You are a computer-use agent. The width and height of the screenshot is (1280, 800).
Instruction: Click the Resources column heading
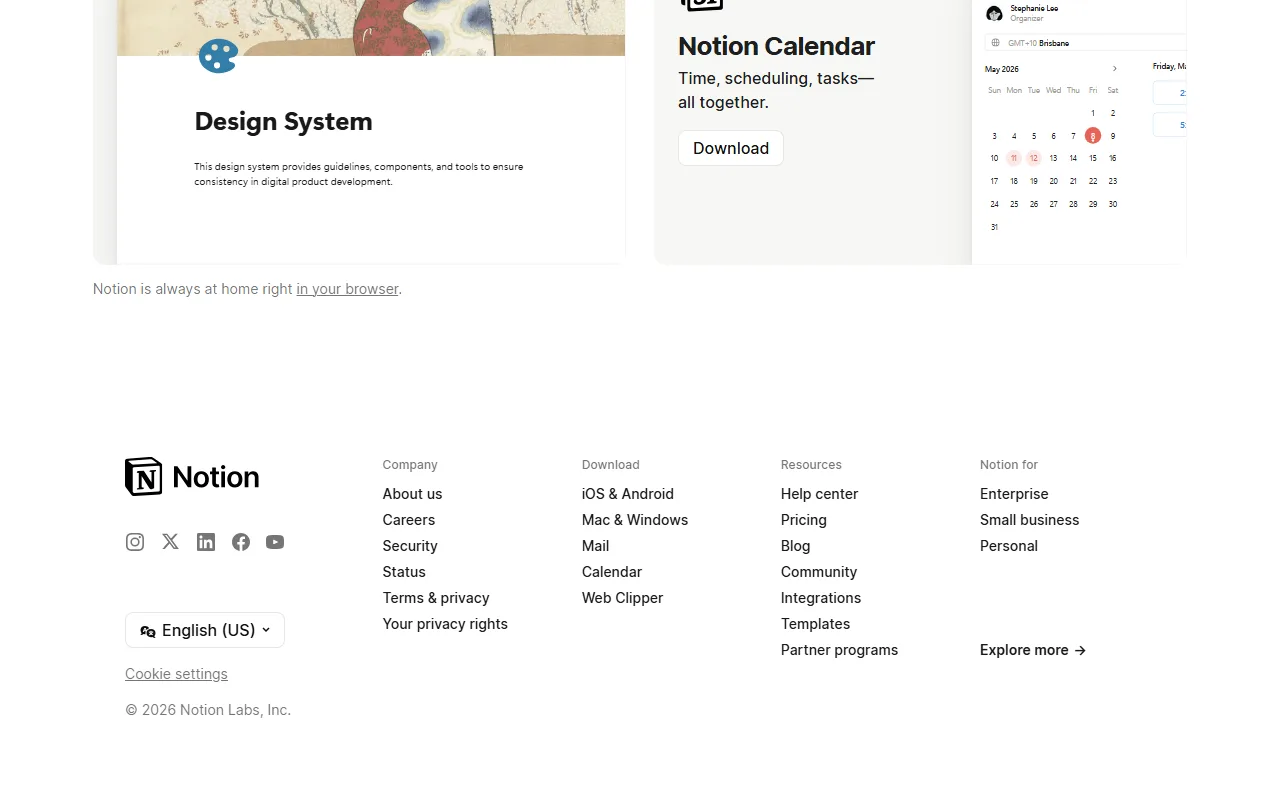pyautogui.click(x=811, y=465)
